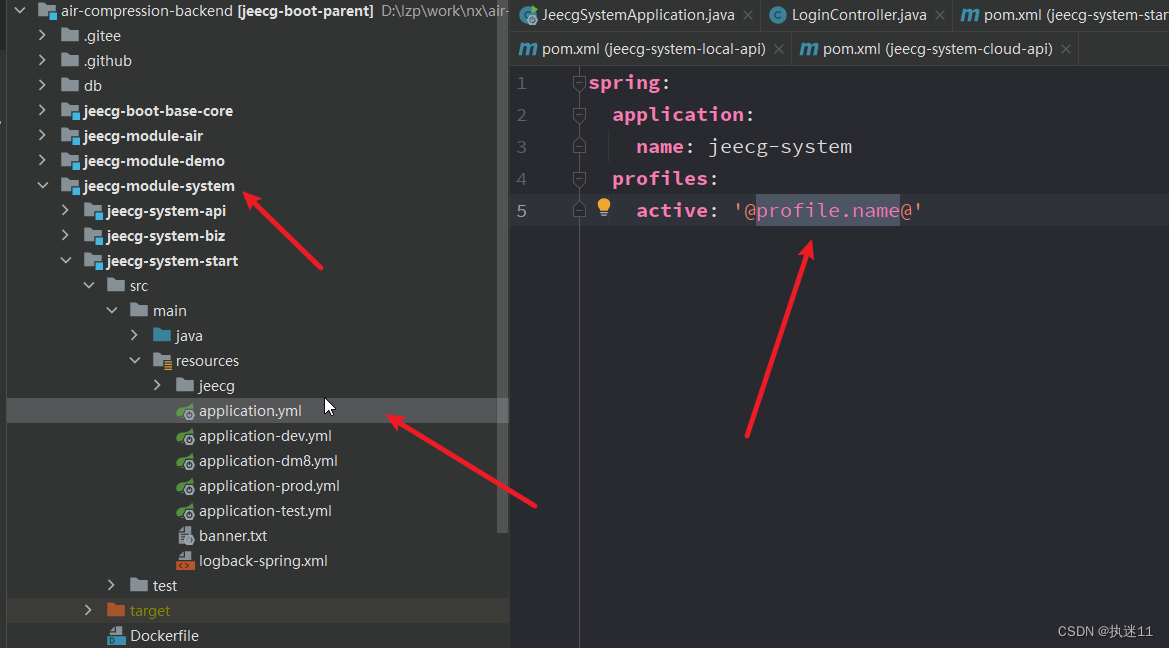Screen dimensions: 1169x648
Task: Expand the jeecg-module-demo module
Action: [x=42, y=160]
